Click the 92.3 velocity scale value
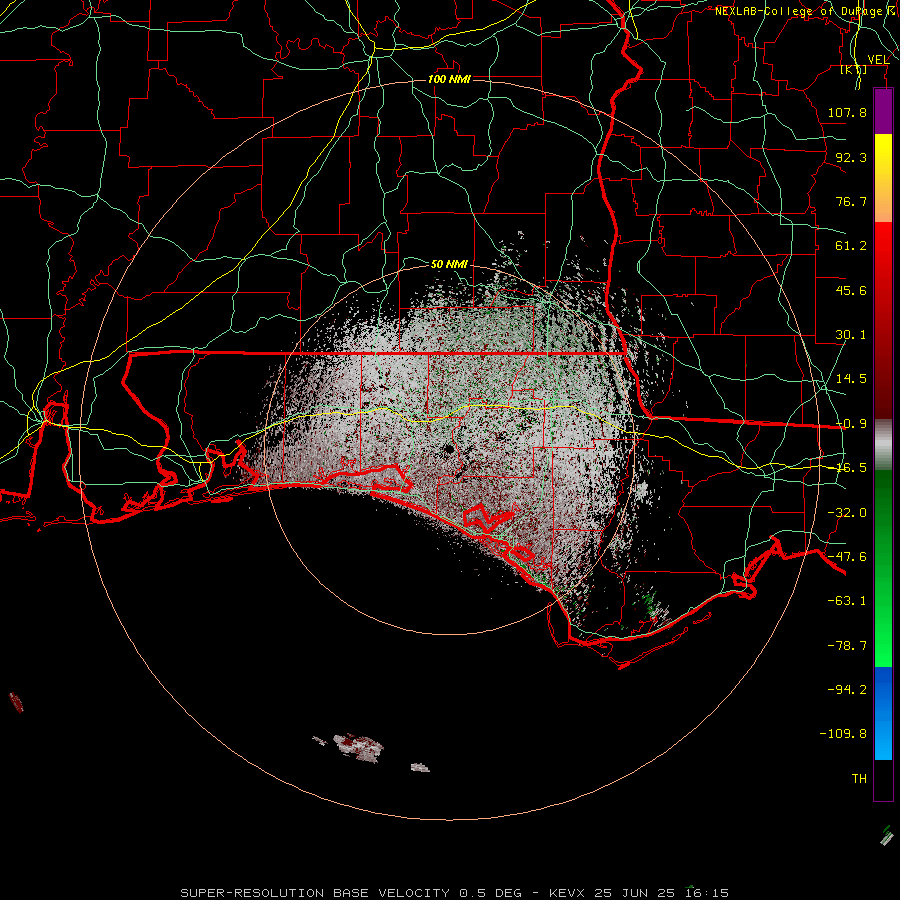 (x=851, y=157)
